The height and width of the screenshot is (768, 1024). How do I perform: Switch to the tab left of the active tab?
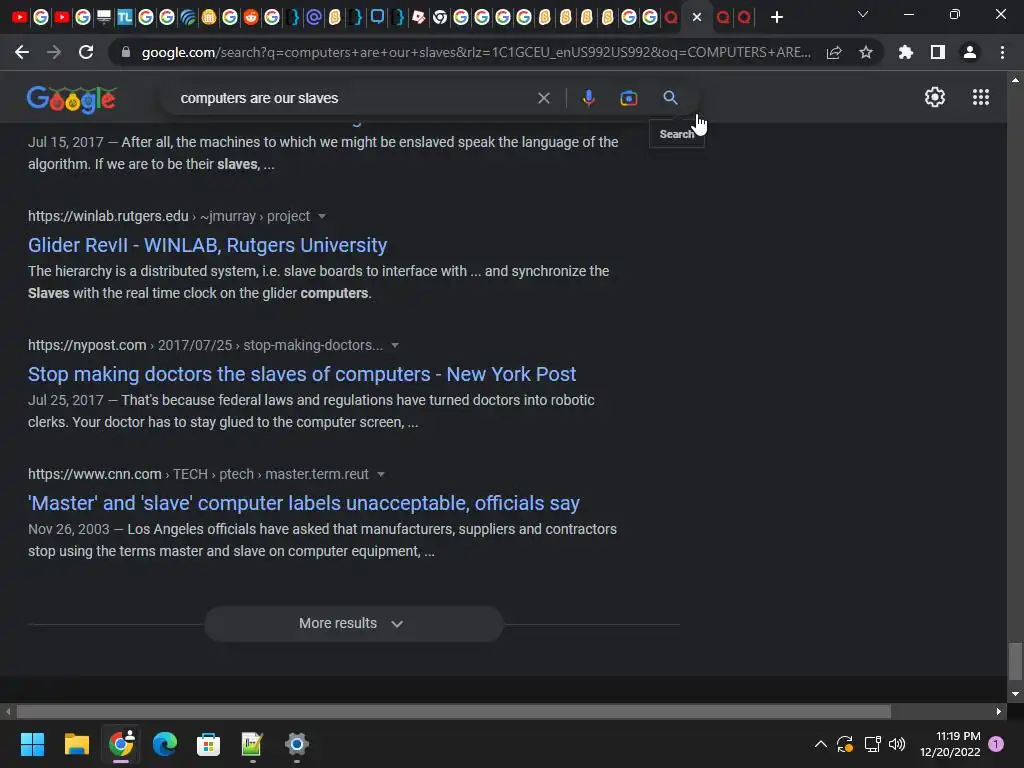[671, 17]
